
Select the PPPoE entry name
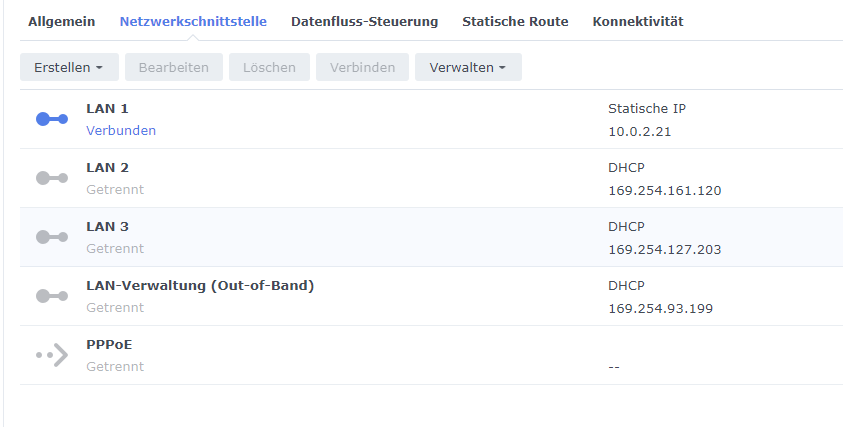[x=109, y=344]
